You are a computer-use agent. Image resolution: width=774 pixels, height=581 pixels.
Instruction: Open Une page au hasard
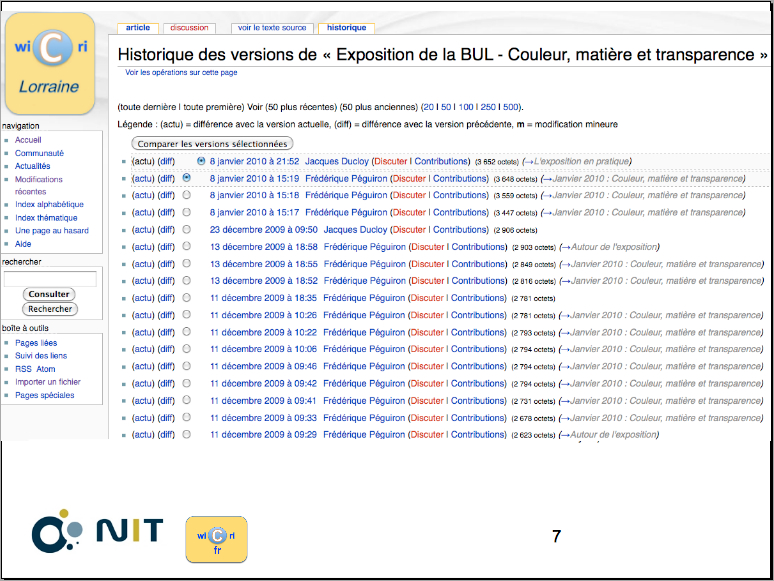tap(52, 231)
